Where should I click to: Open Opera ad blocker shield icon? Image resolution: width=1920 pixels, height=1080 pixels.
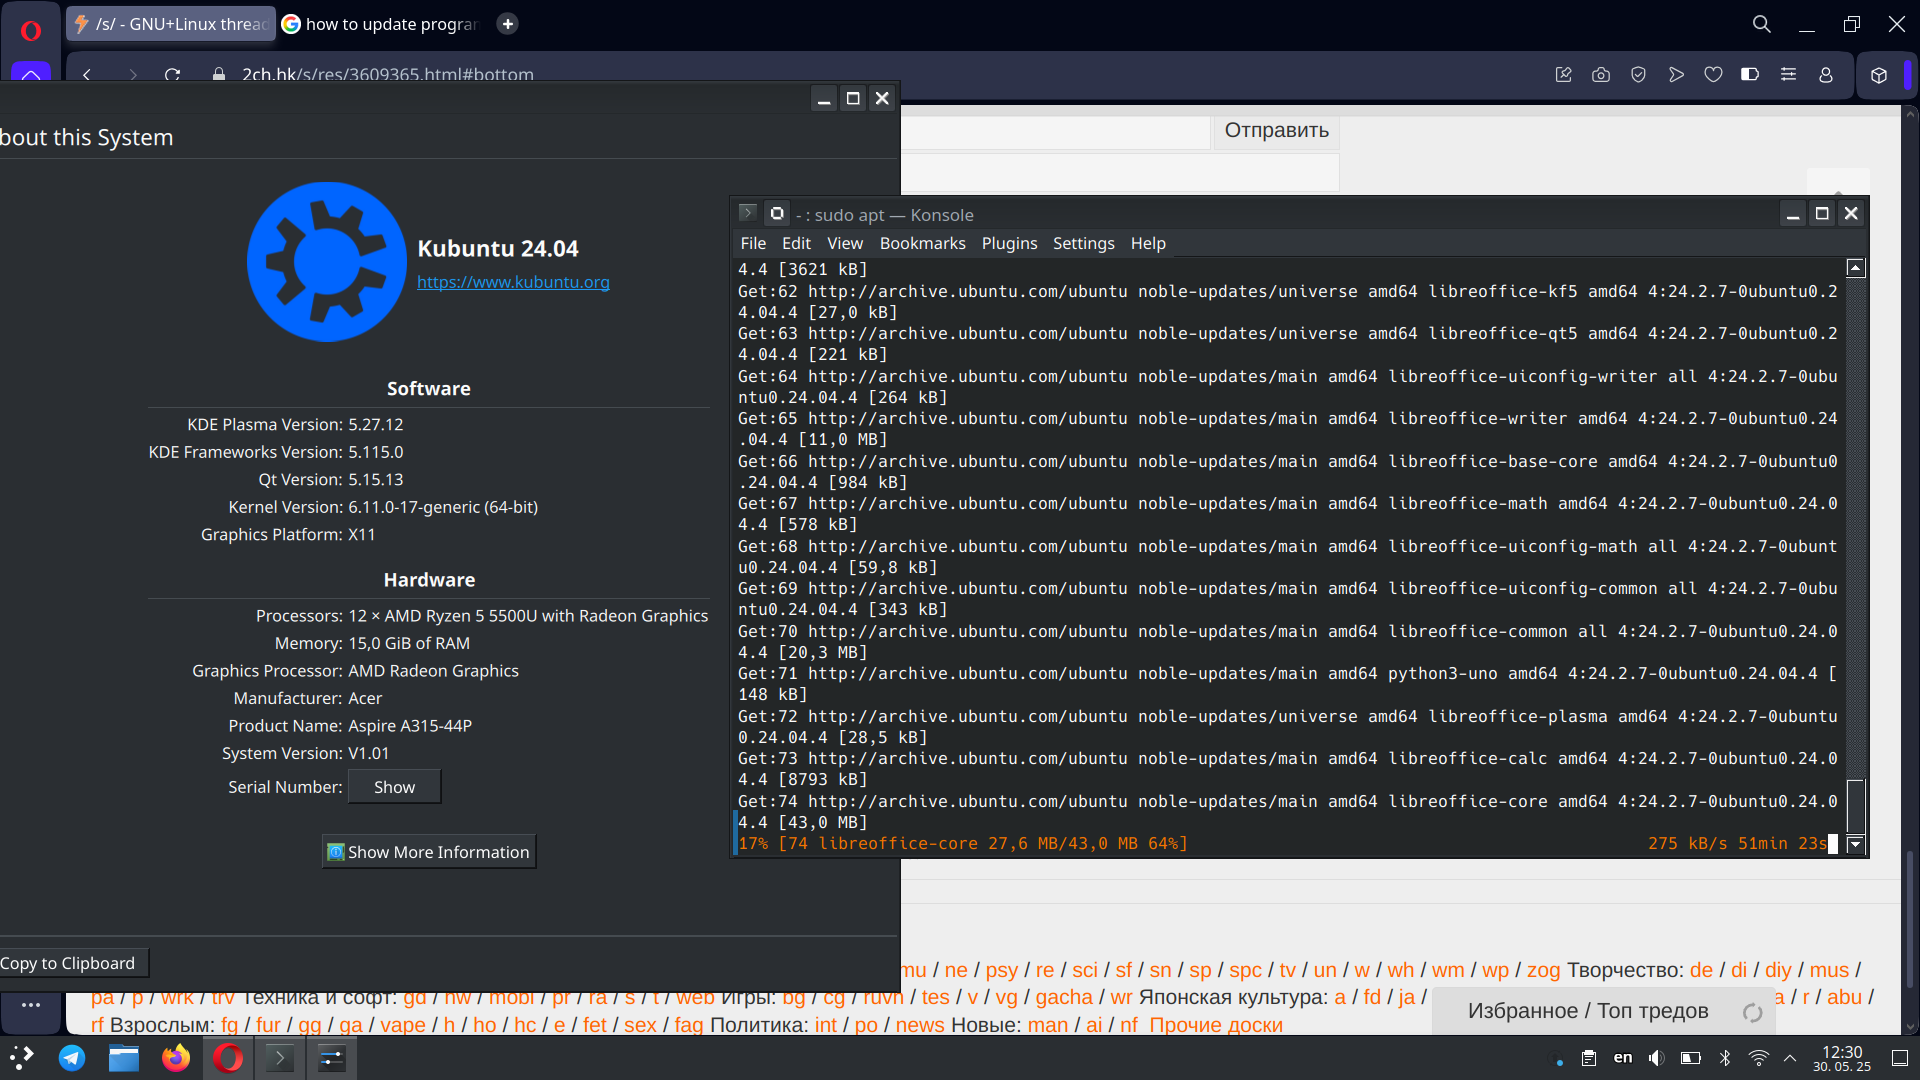[x=1638, y=75]
